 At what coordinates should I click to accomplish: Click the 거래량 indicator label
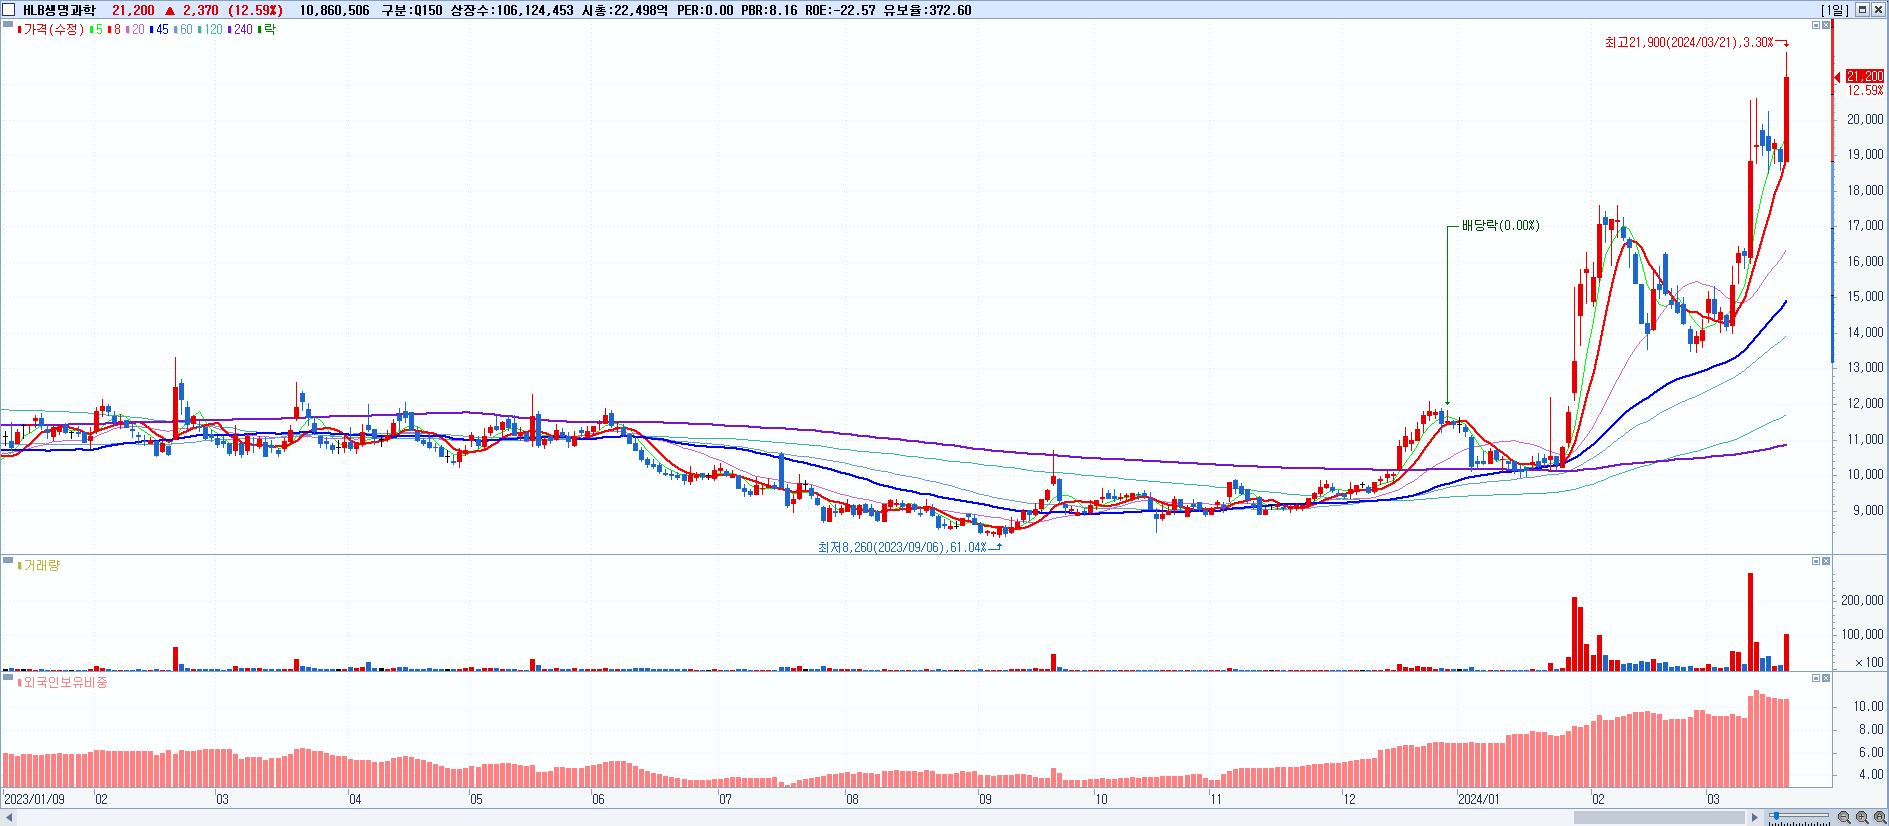pos(40,566)
